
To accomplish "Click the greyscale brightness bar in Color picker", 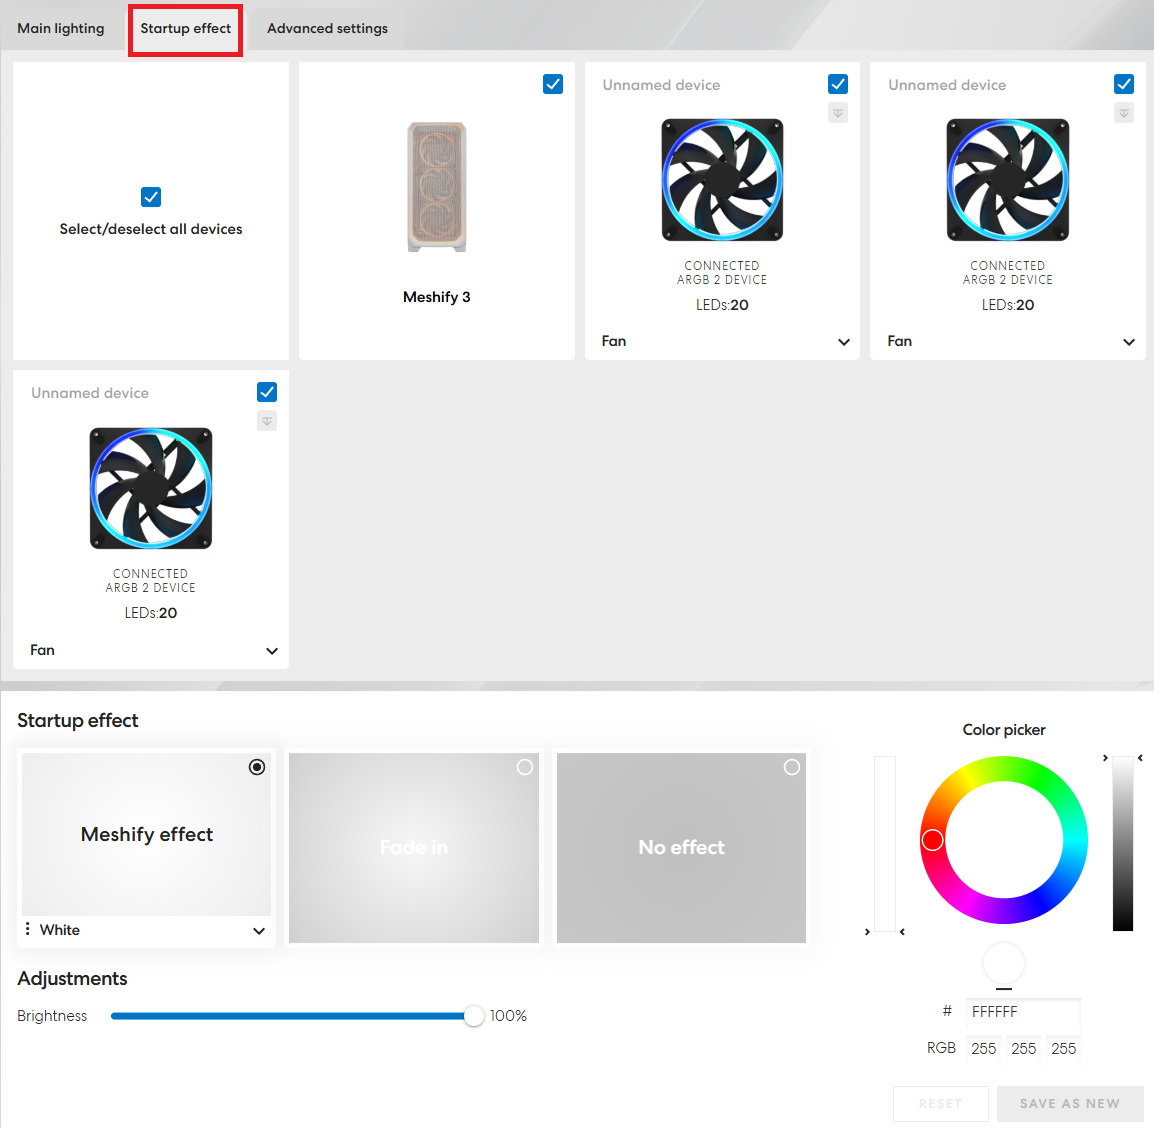I will [1123, 843].
